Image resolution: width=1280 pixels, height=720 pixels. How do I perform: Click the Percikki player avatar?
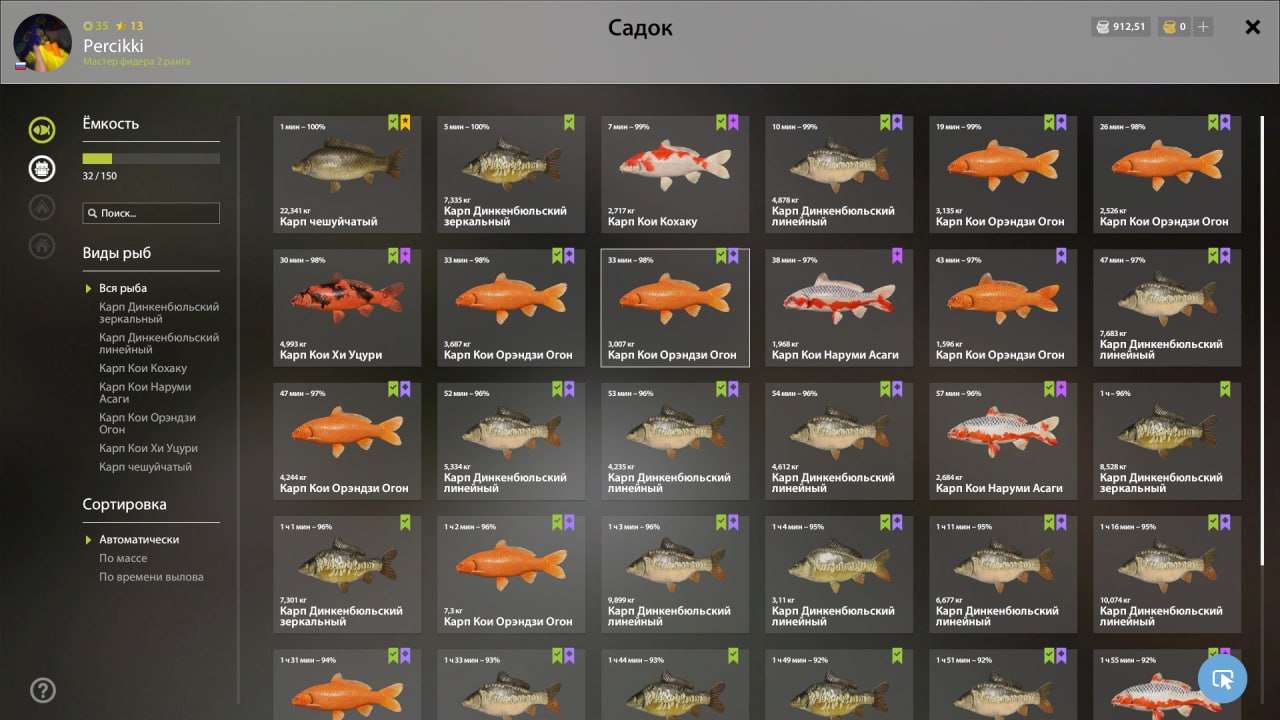click(42, 42)
